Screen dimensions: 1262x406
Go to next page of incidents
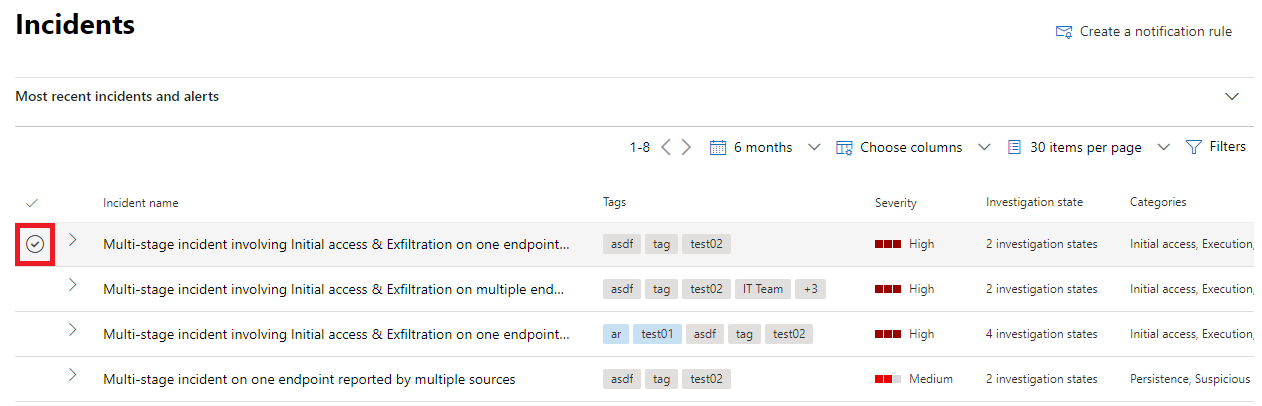(x=686, y=148)
